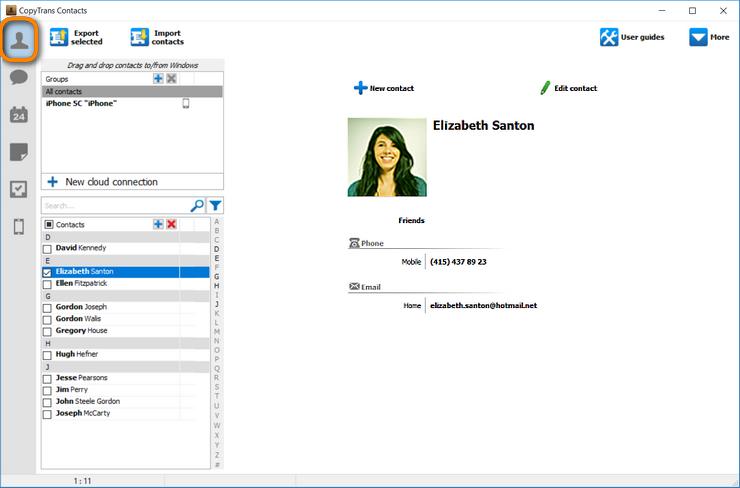Jump to letter D in alphabet index
The height and width of the screenshot is (488, 740).
click(x=217, y=249)
